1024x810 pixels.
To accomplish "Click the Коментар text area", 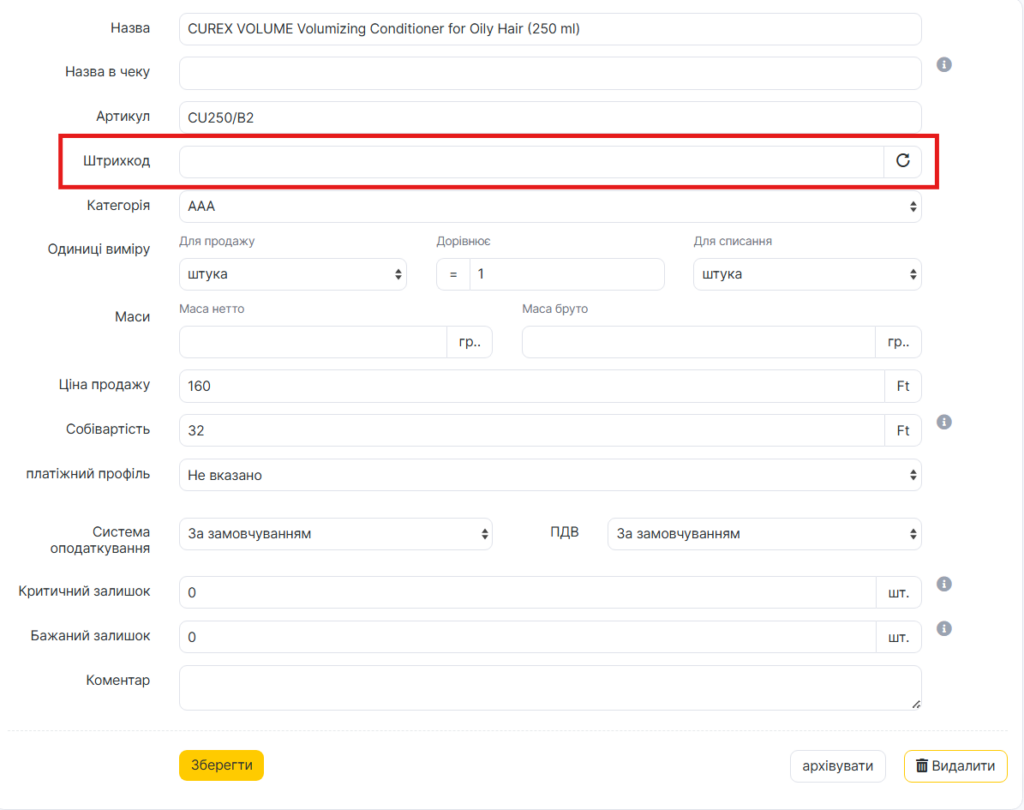I will 550,688.
